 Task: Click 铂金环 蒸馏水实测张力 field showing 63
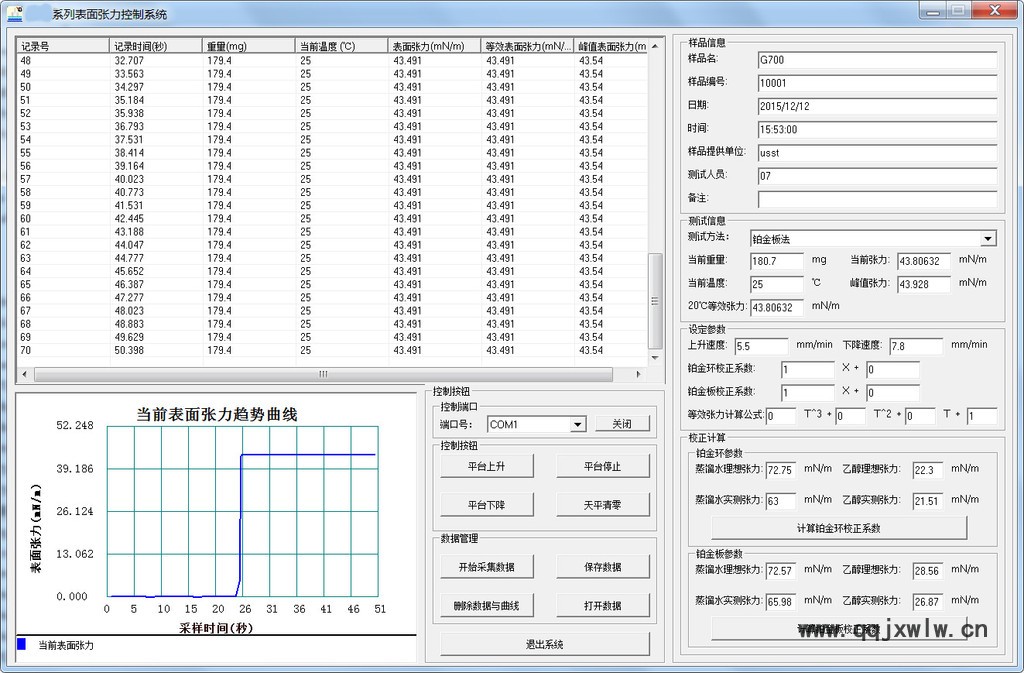(781, 501)
